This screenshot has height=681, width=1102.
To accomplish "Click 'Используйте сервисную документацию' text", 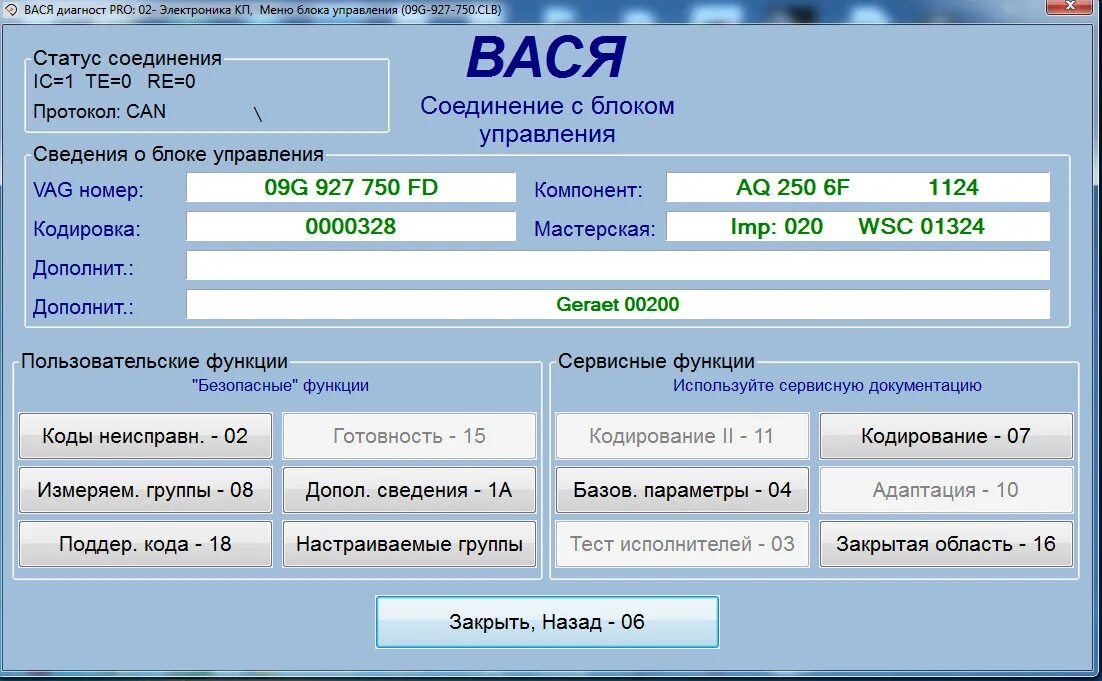I will [x=827, y=385].
